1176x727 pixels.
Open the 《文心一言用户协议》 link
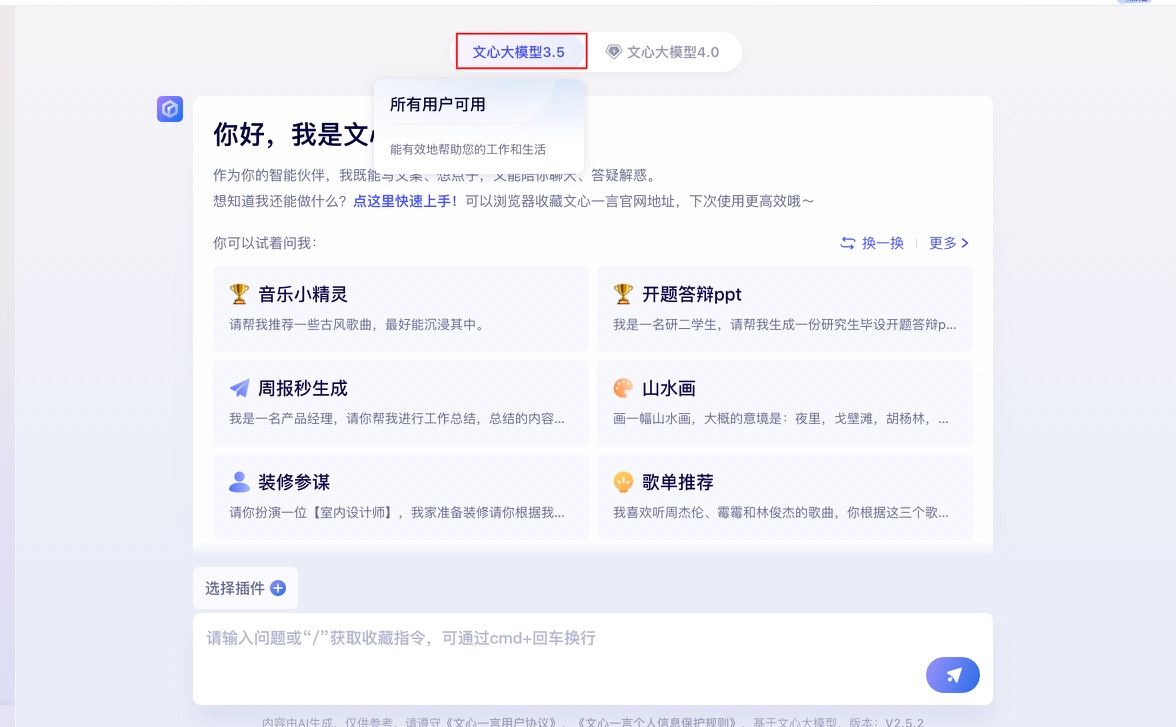click(499, 722)
